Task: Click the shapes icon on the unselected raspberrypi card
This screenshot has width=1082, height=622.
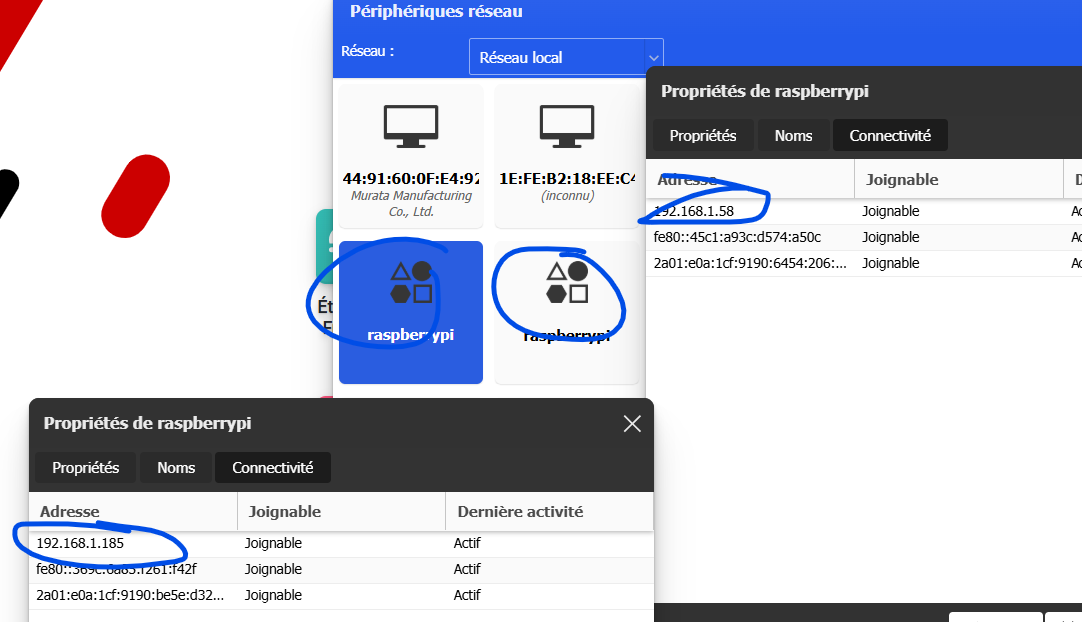Action: coord(567,282)
